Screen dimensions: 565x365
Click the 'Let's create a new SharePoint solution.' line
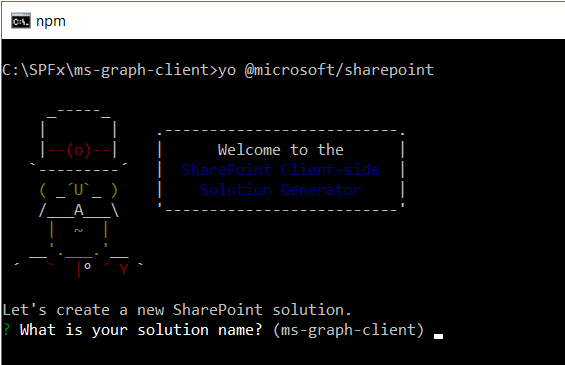point(177,310)
